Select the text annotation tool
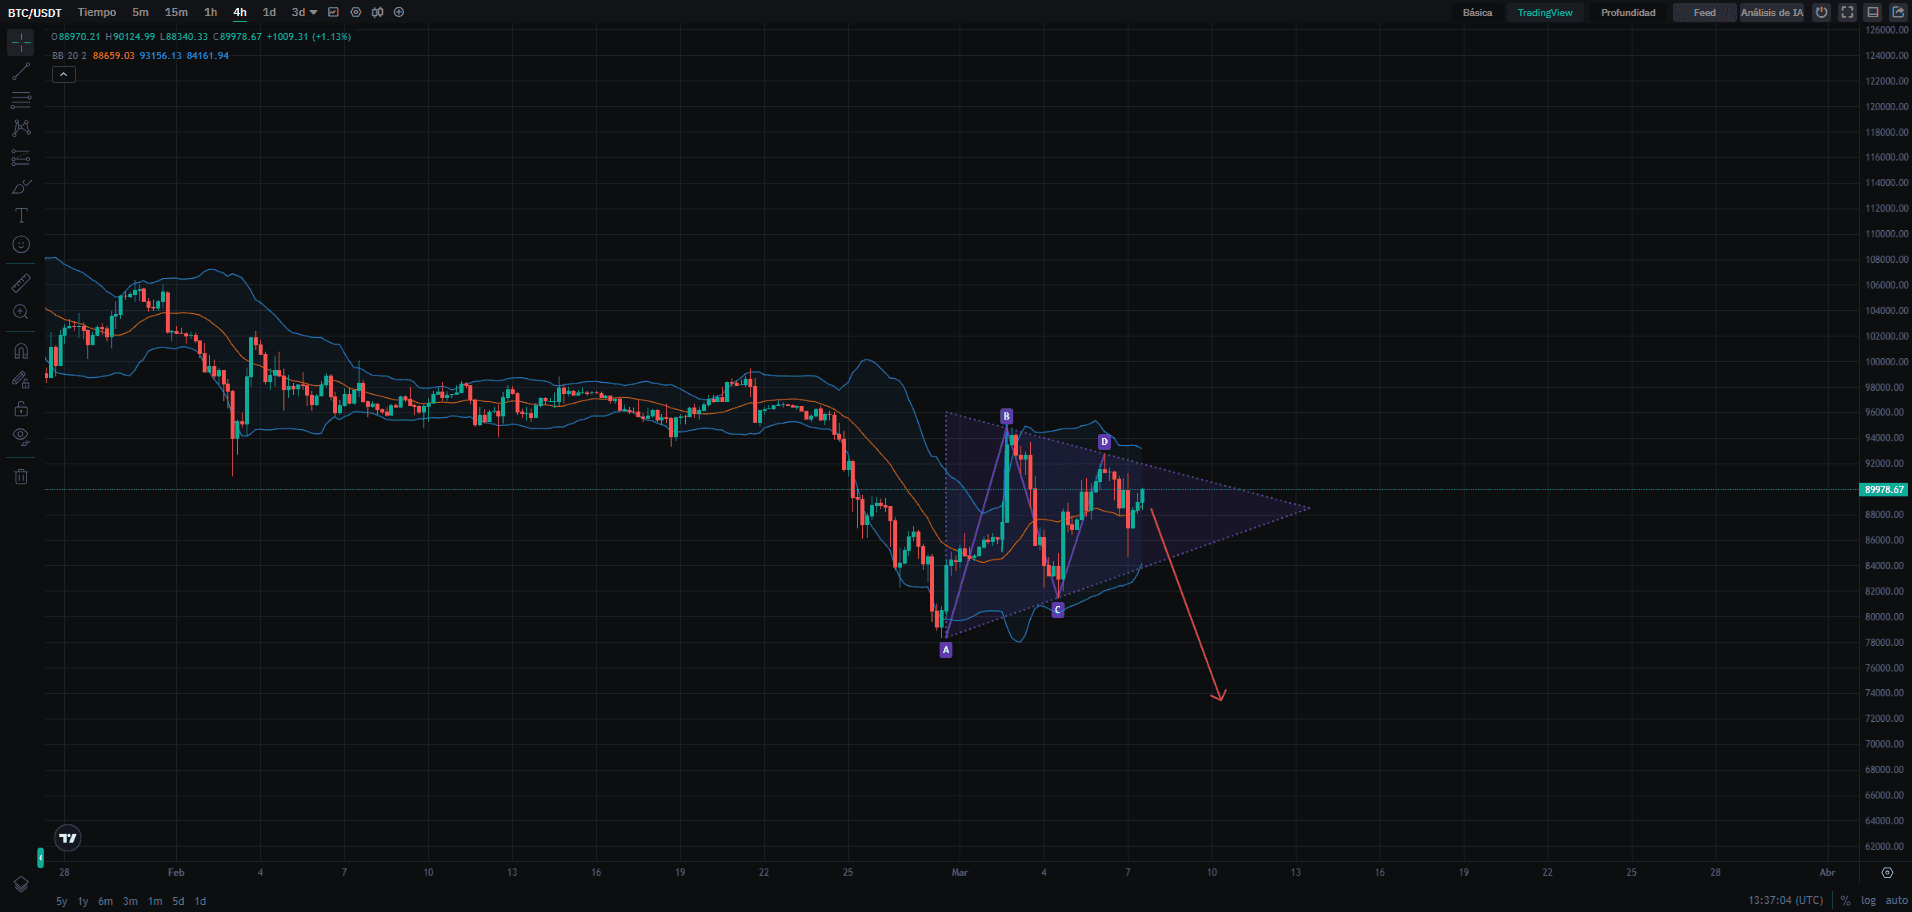The image size is (1912, 912). [21, 216]
